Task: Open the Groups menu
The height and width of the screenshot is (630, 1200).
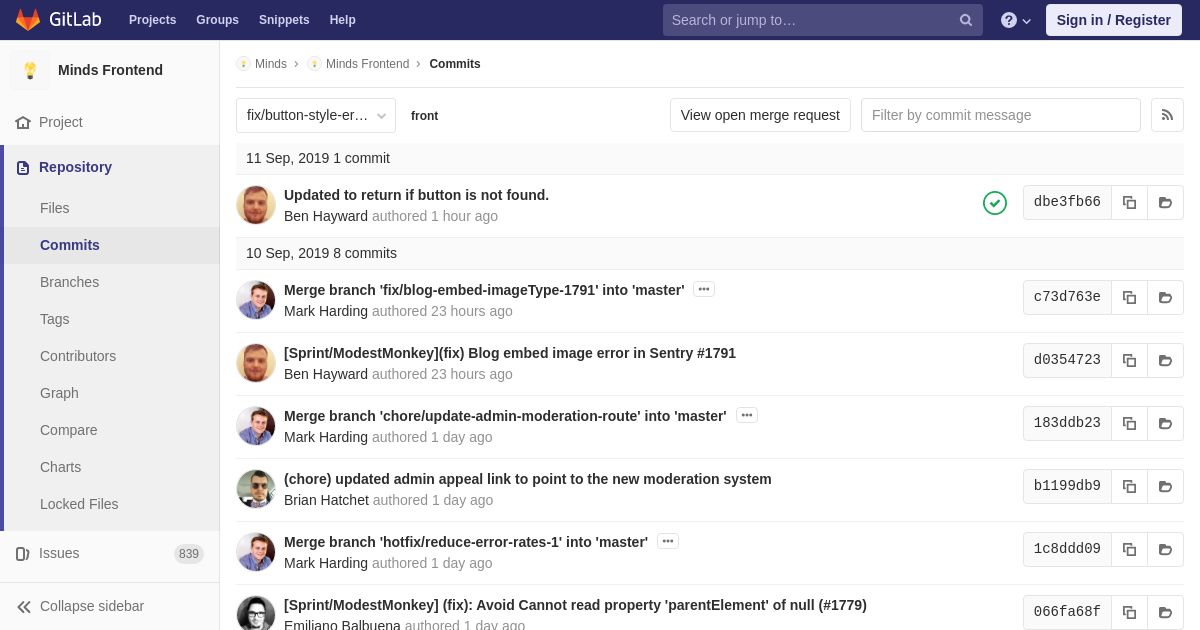Action: click(217, 20)
